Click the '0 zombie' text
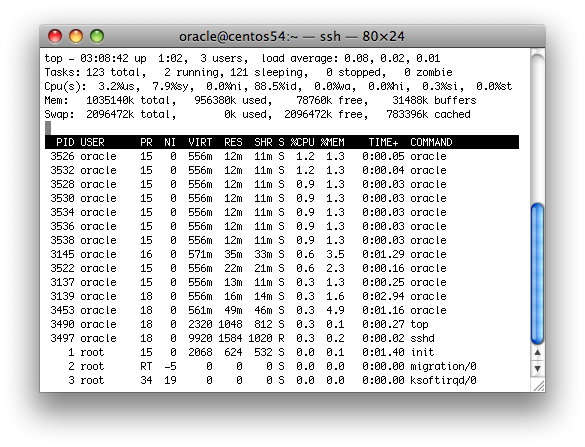The width and height of the screenshot is (585, 447). (x=428, y=72)
